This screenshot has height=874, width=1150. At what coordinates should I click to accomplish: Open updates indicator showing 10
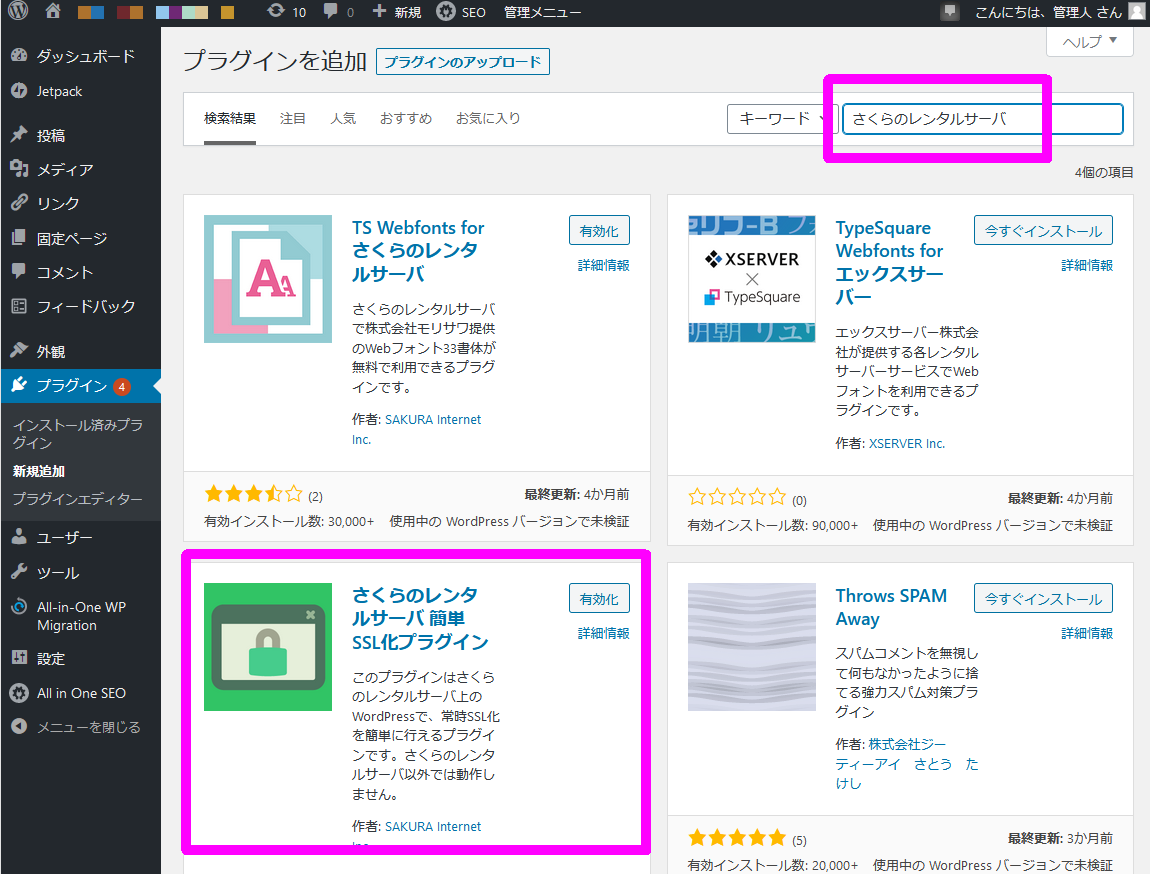point(287,12)
